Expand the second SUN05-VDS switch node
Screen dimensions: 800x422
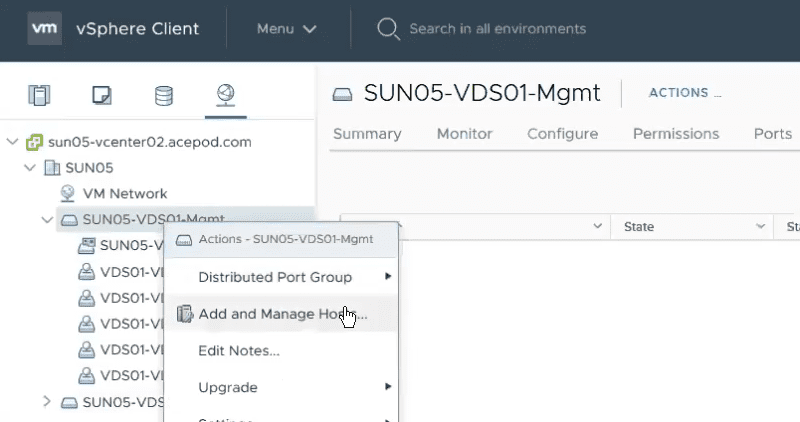coord(46,402)
